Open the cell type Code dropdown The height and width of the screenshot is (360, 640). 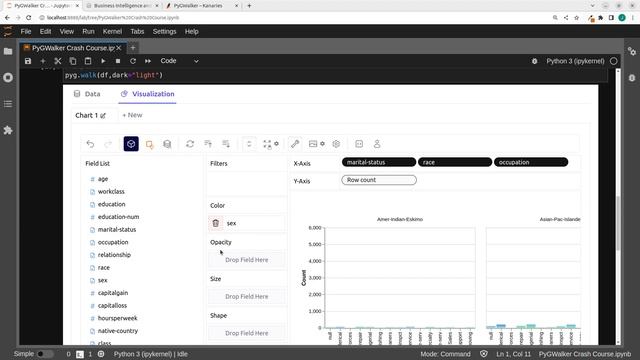[180, 61]
